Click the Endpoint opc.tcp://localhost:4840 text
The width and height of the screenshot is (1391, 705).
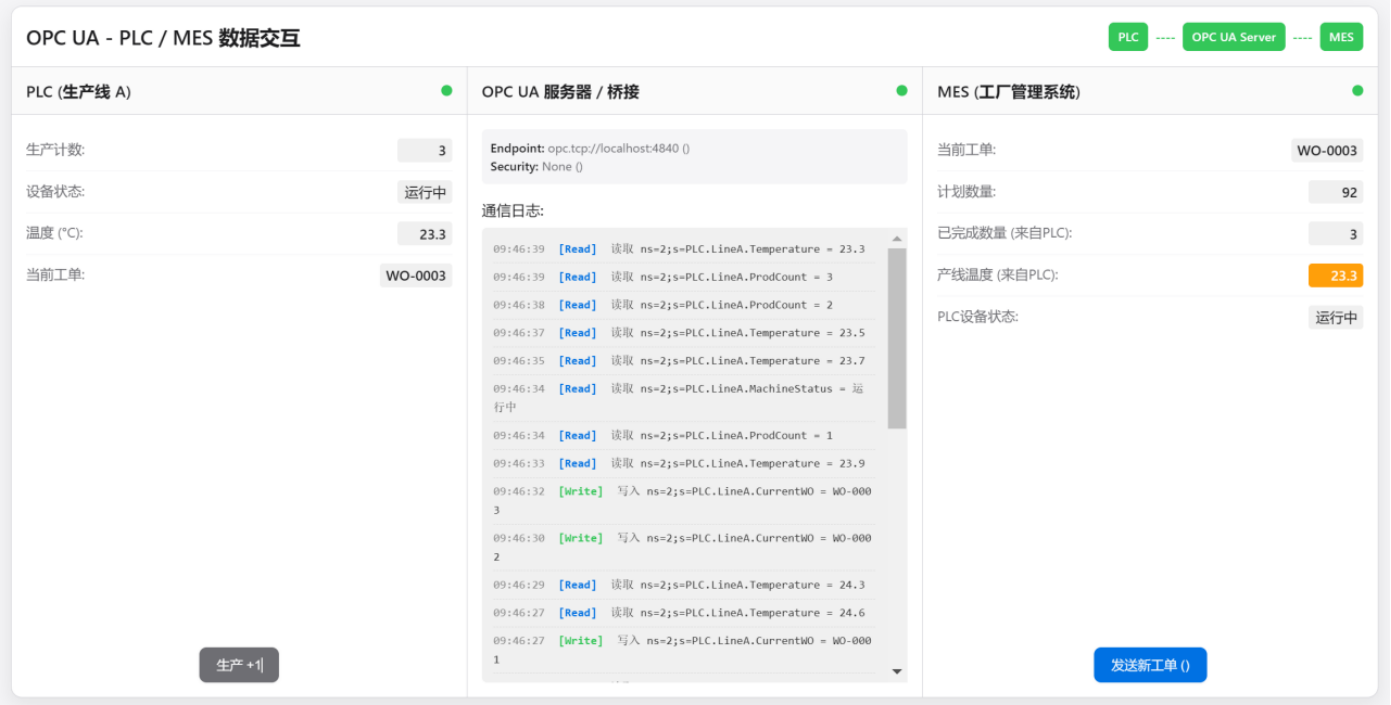tap(590, 148)
